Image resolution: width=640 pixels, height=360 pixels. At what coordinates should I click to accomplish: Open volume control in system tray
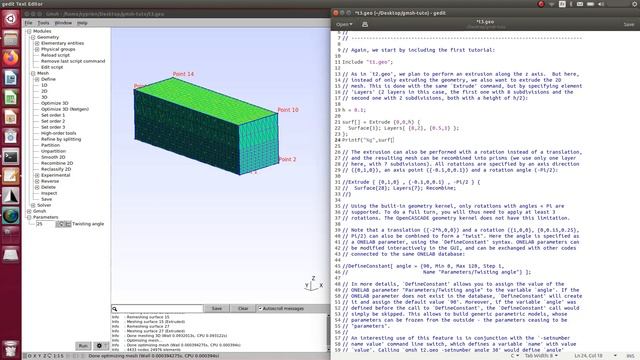tap(601, 4)
